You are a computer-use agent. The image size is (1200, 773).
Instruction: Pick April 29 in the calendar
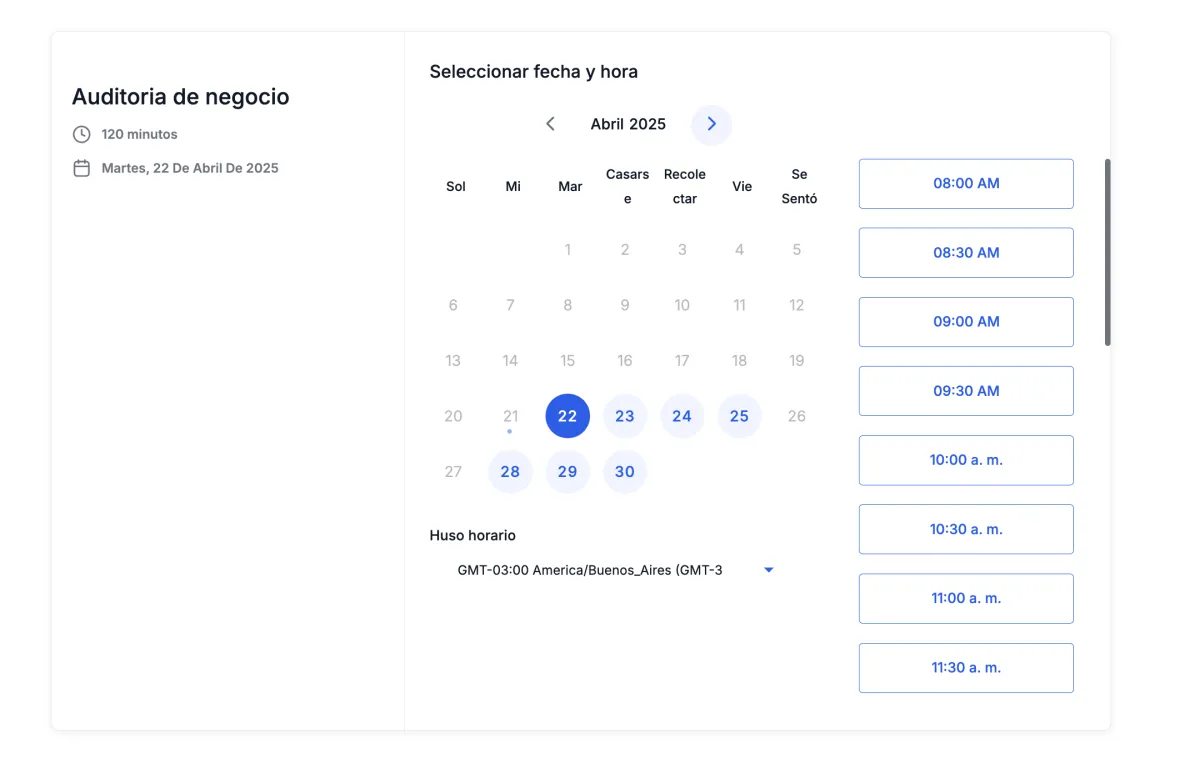point(568,472)
